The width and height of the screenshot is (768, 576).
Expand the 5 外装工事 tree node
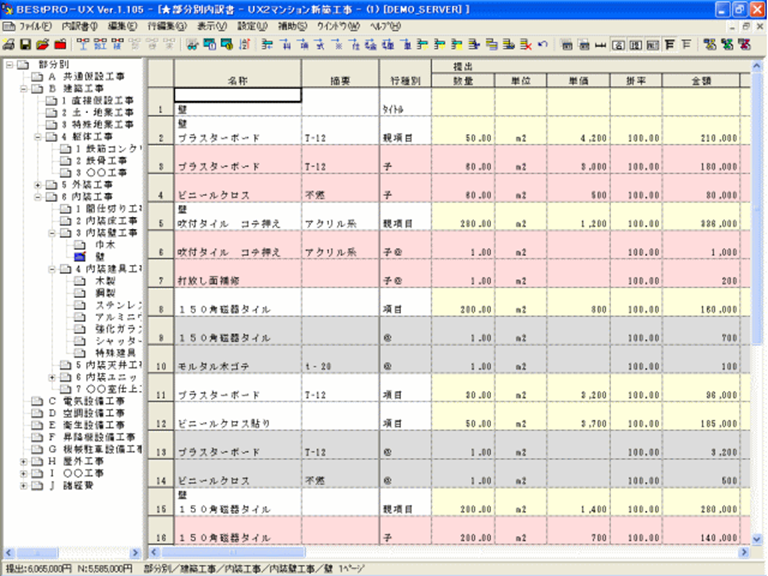(37, 185)
